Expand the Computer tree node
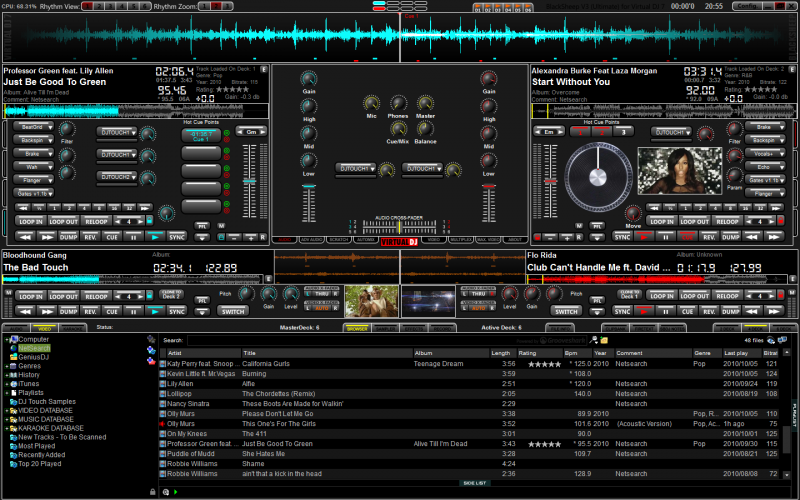The width and height of the screenshot is (800, 500). (x=7, y=339)
